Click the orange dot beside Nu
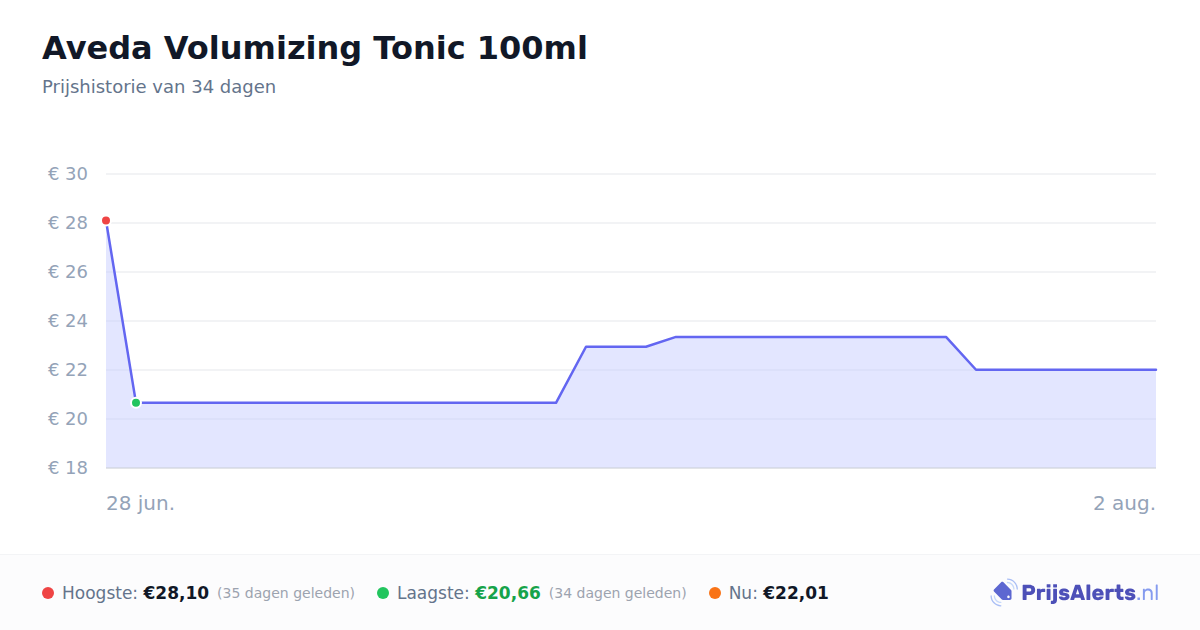Viewport: 1200px width, 630px height. [715, 593]
